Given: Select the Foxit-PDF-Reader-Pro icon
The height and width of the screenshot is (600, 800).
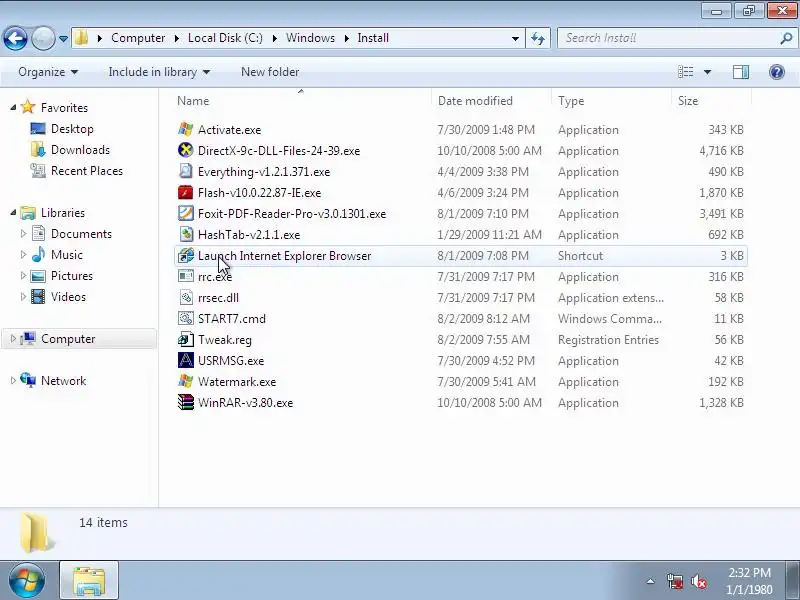Looking at the screenshot, I should (186, 213).
